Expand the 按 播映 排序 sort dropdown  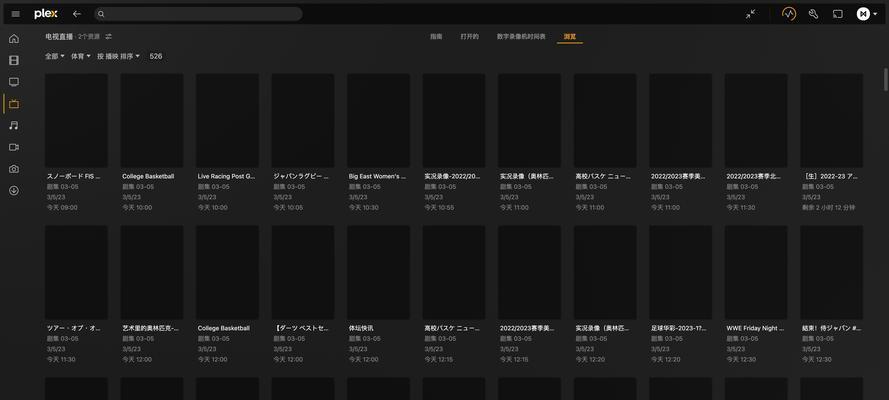118,56
